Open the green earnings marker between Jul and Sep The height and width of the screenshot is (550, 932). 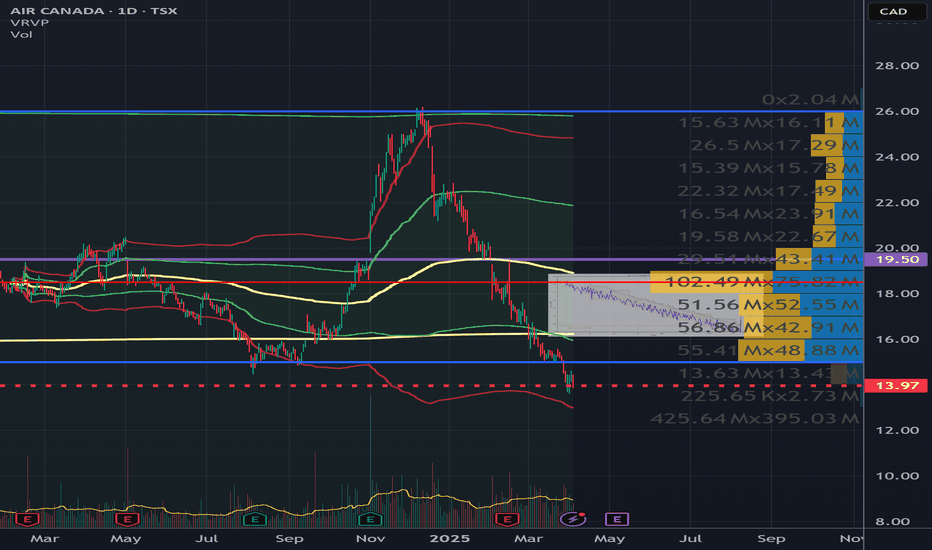tap(254, 520)
